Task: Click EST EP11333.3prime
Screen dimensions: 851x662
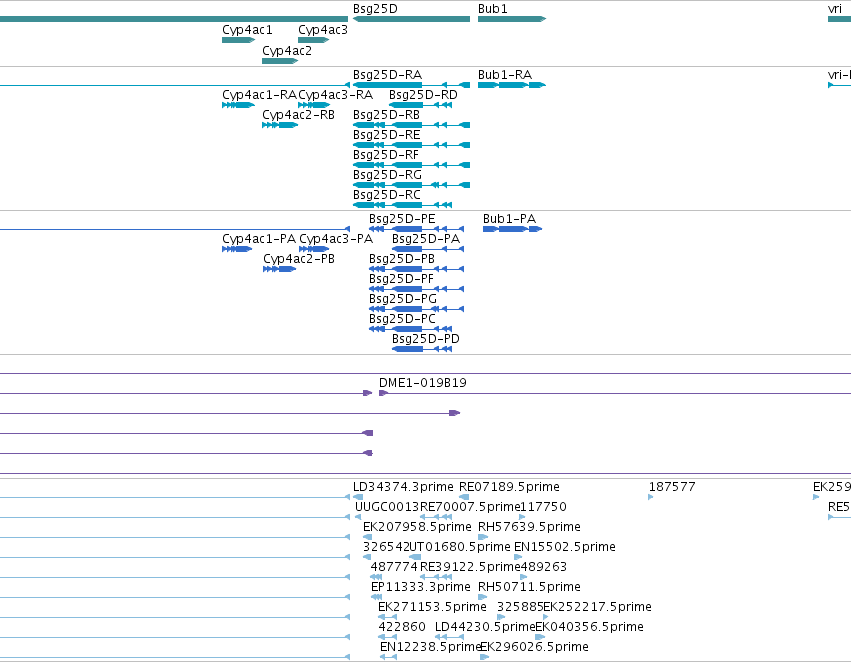Action: point(421,588)
